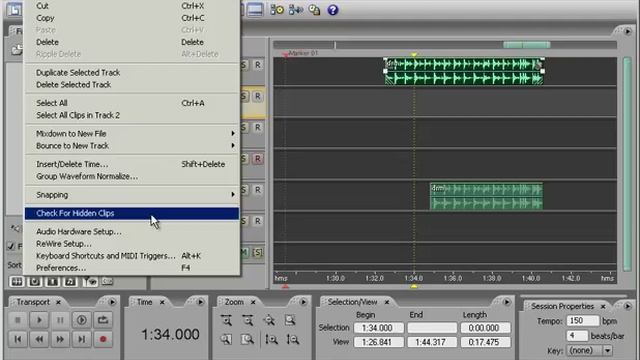640x360 pixels.
Task: Choose Select All Clips in Track 2
Action: coord(132,115)
